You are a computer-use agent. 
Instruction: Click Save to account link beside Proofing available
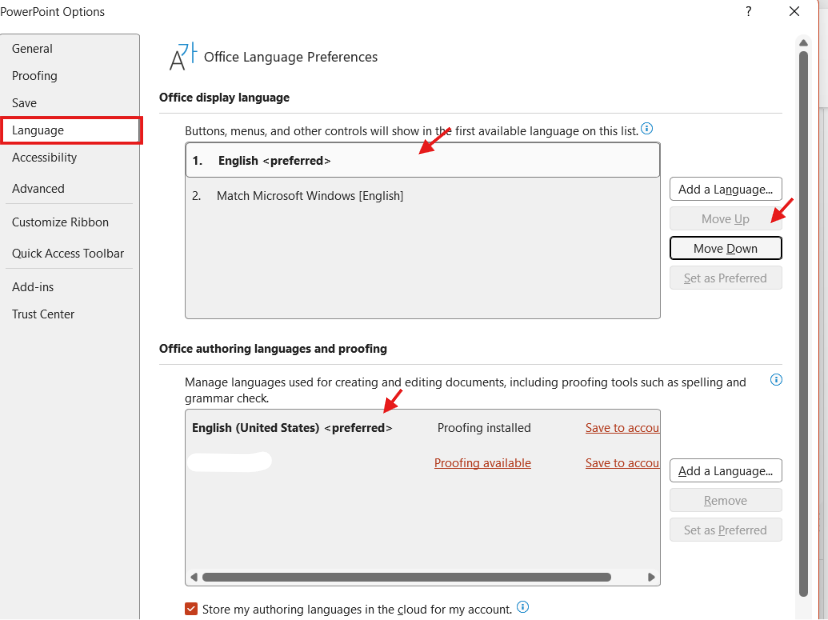click(x=622, y=463)
